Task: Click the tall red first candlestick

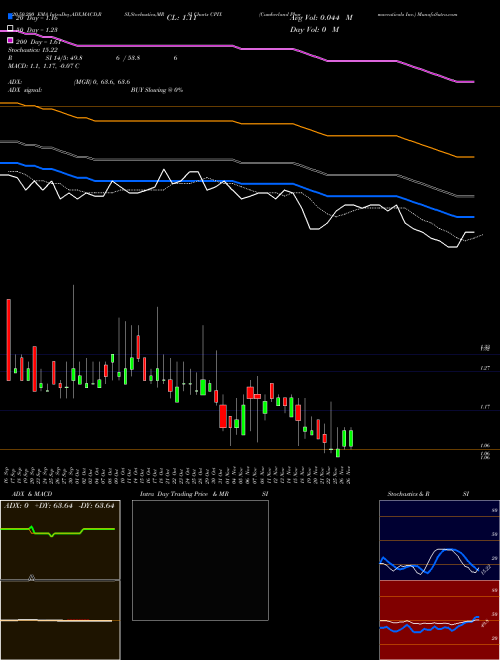Action: coord(8,340)
